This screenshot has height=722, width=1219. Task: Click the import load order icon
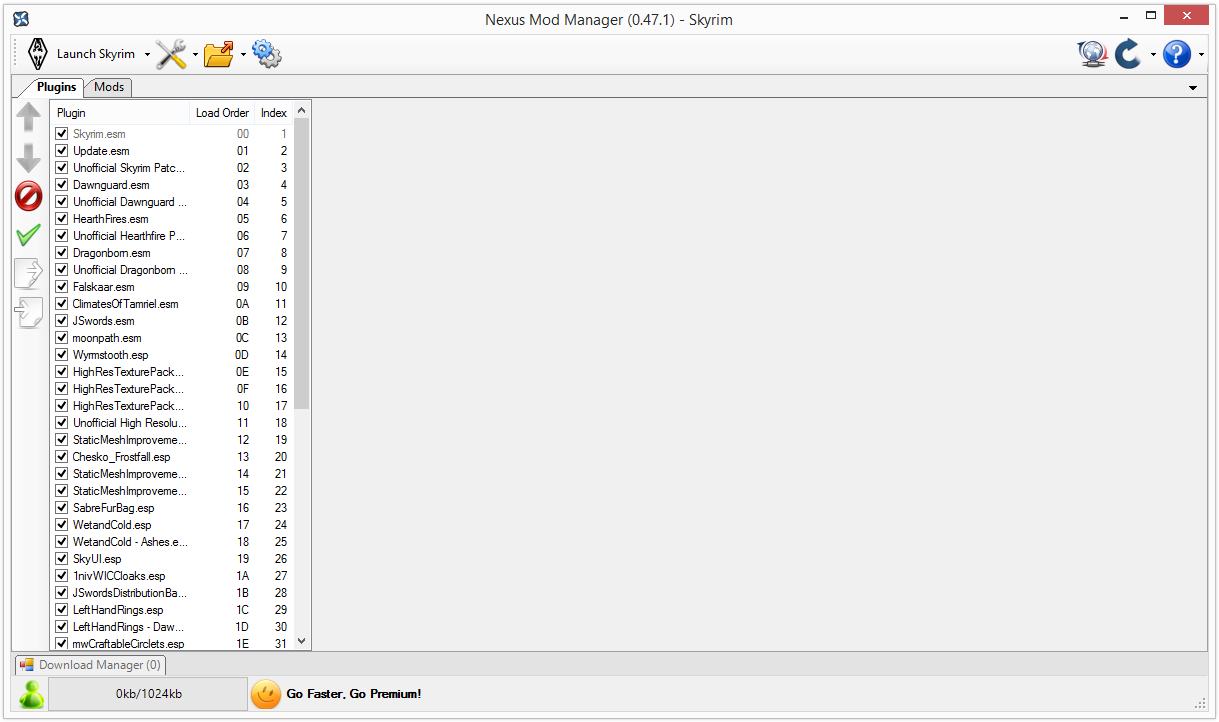point(29,312)
